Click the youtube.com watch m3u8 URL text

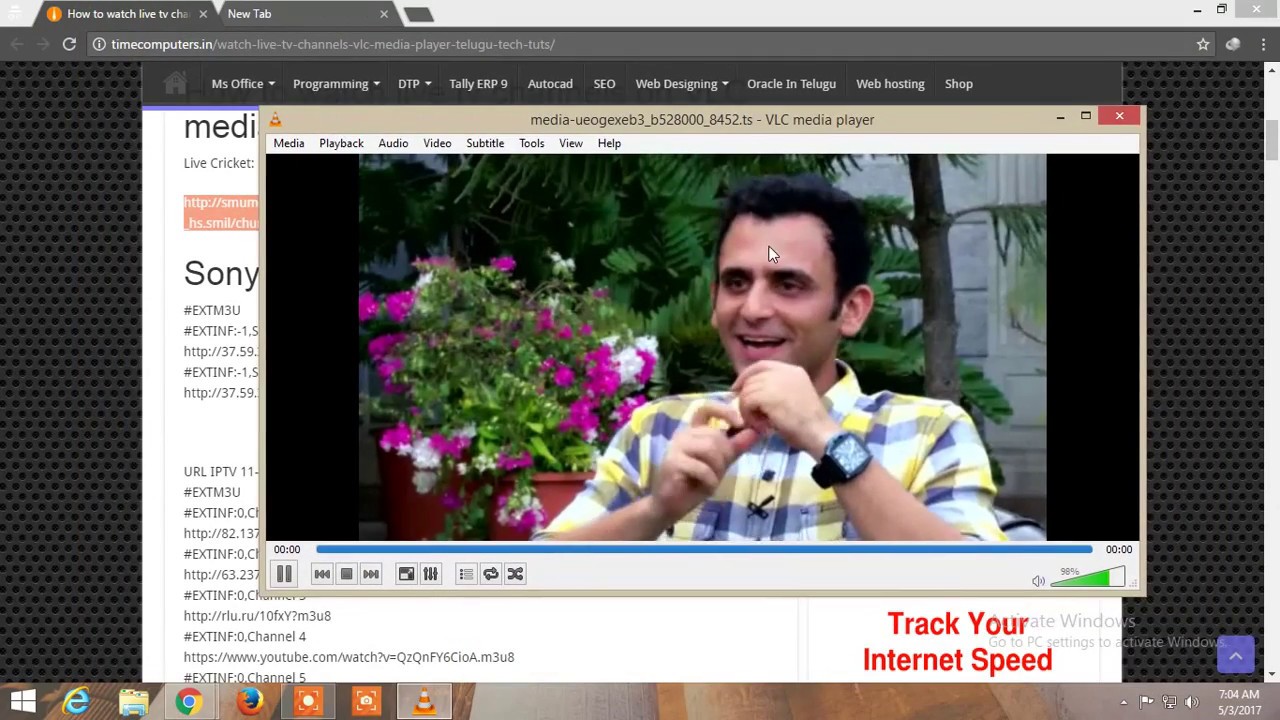pos(349,657)
